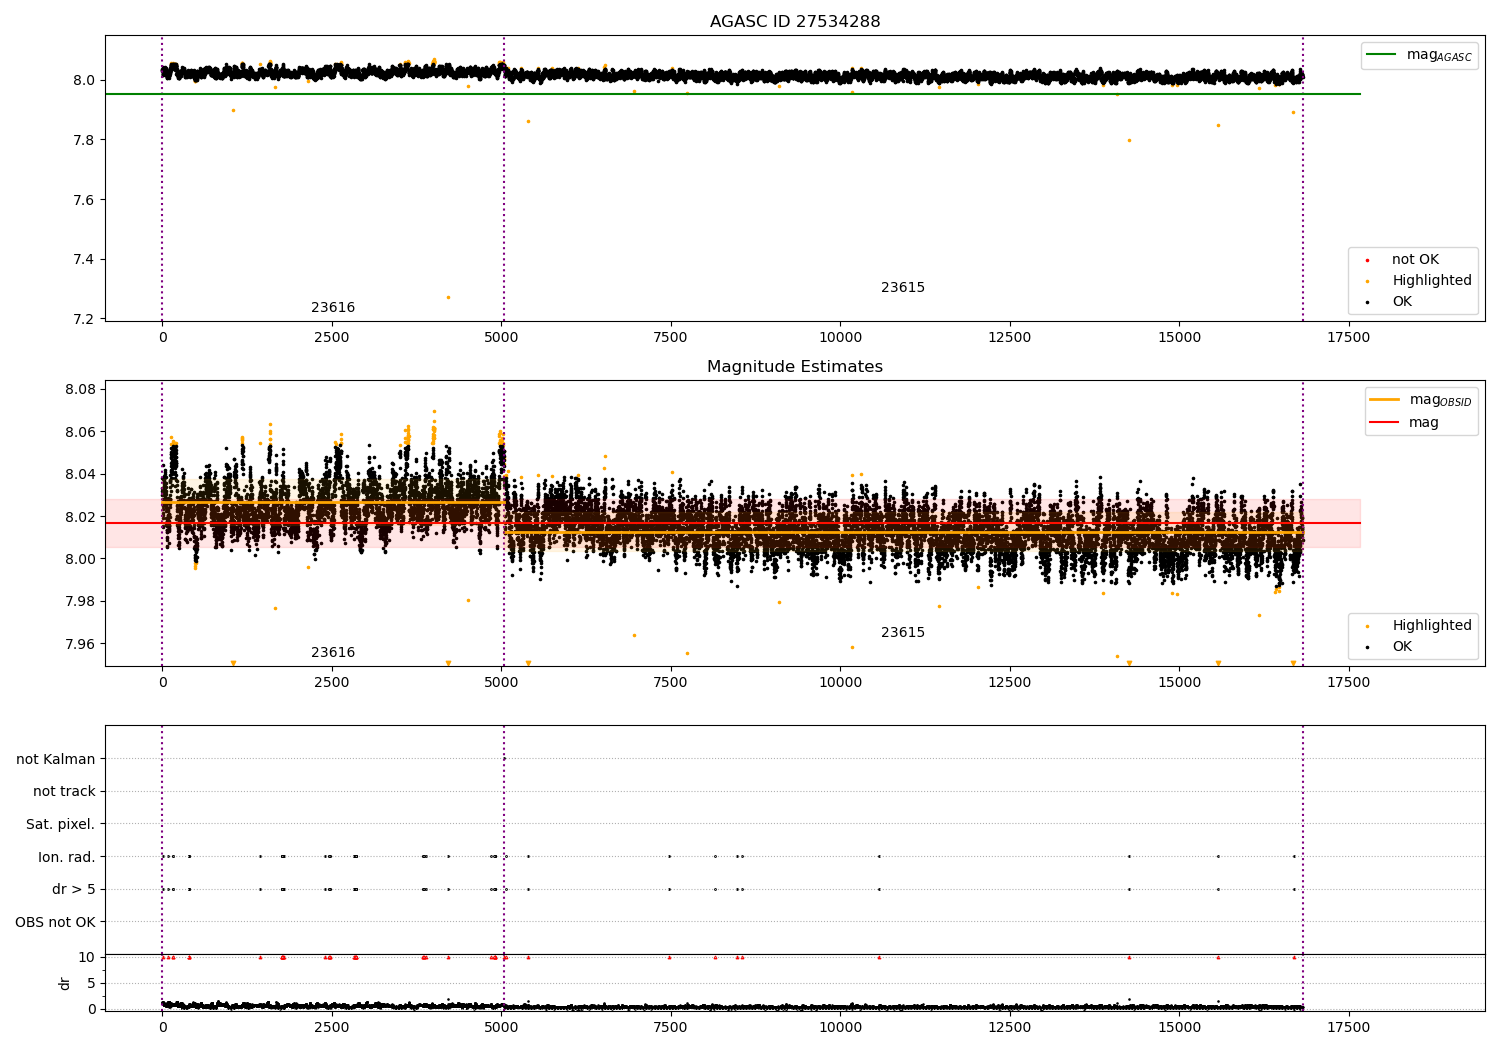Click the '17500' tick under the bottom plot
1500x1050 pixels.
(1348, 1027)
